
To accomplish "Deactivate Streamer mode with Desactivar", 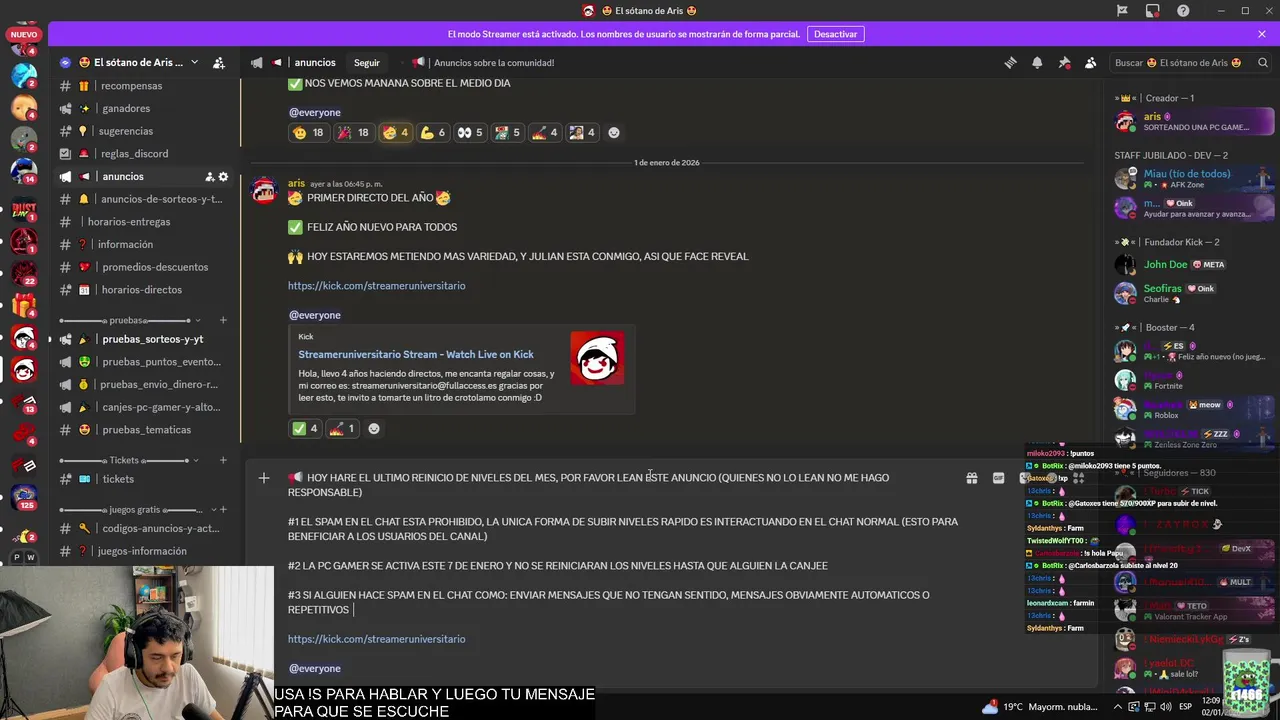I will point(835,34).
